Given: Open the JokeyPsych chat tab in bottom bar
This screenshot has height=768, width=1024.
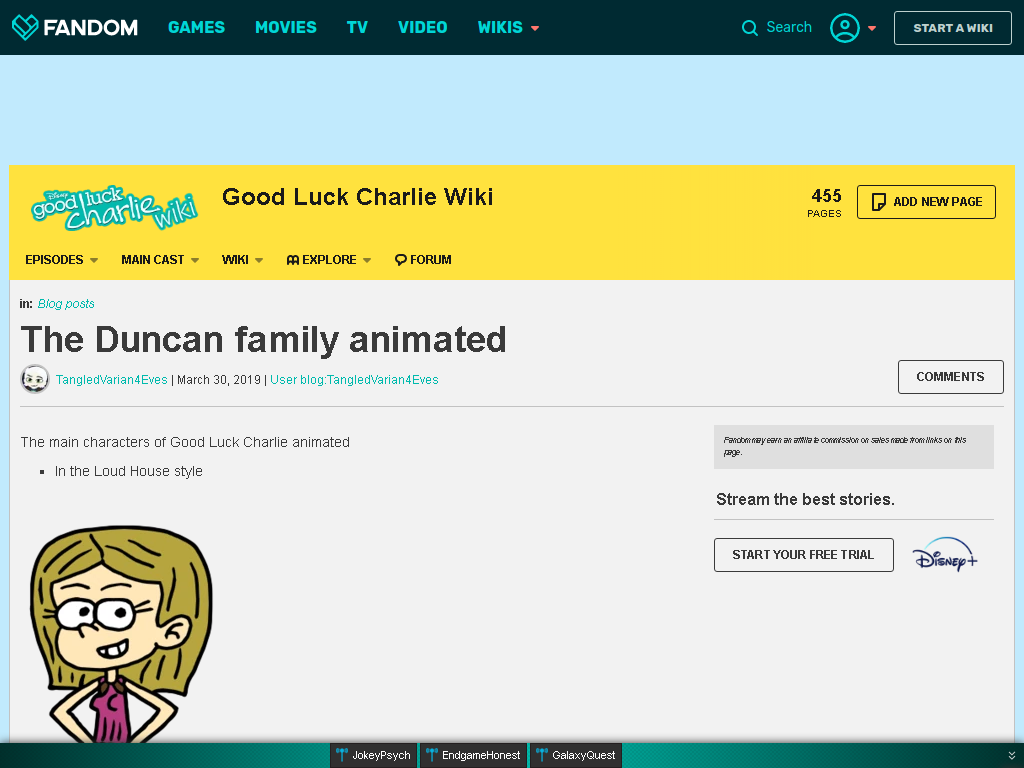Looking at the screenshot, I should 374,755.
